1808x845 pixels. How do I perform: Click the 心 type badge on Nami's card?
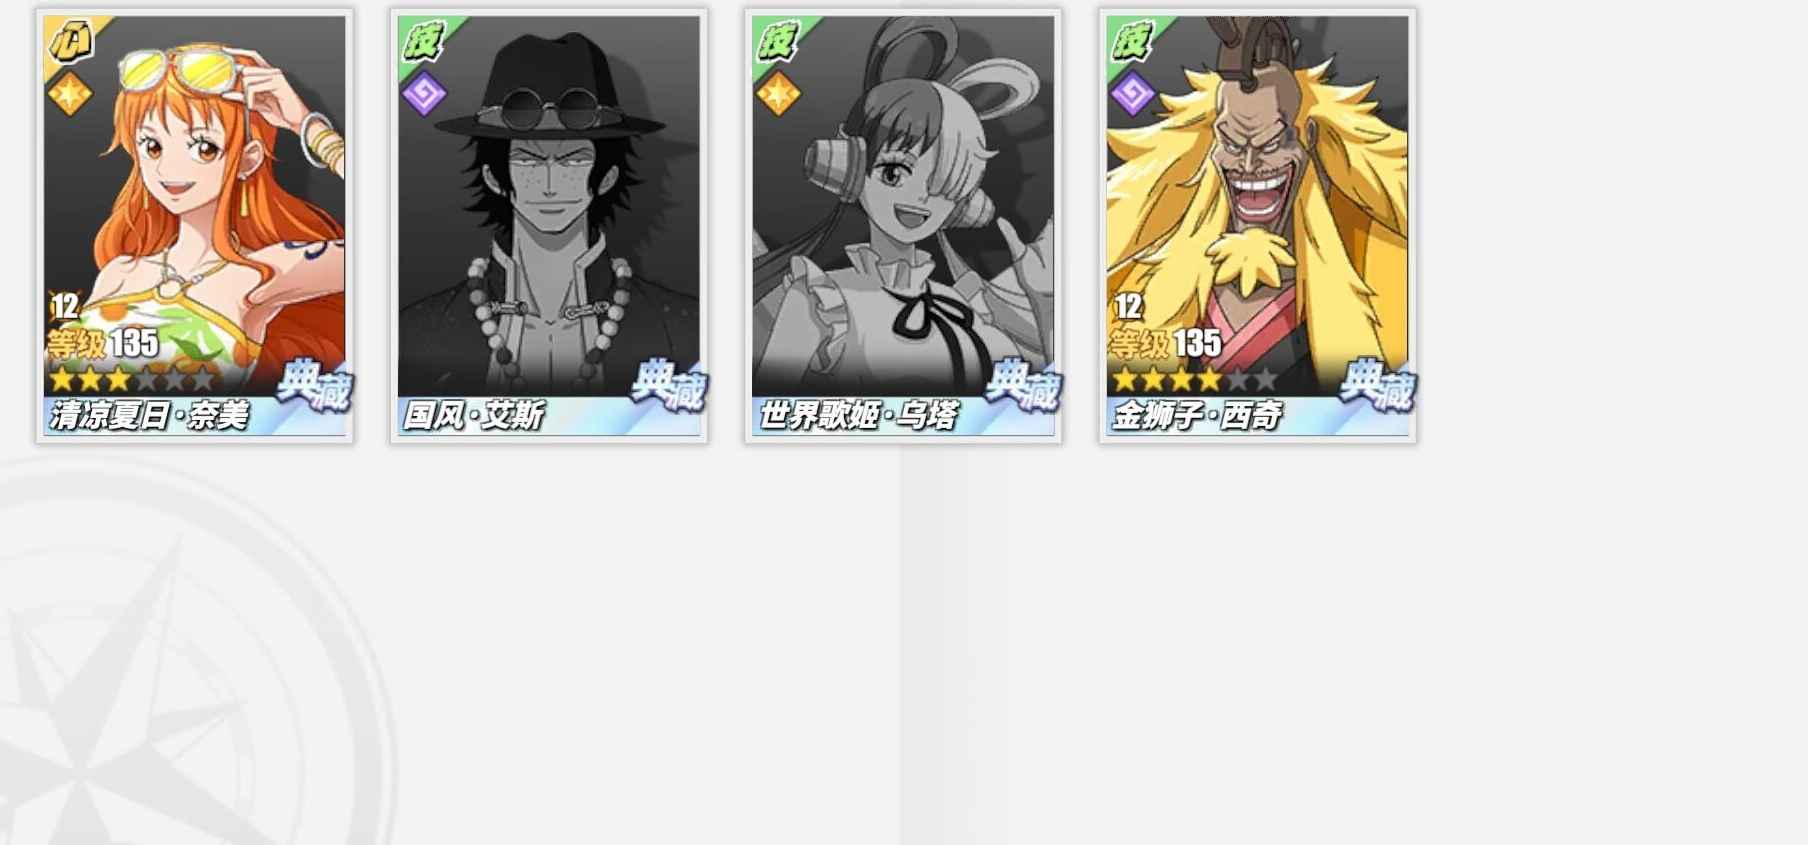click(70, 41)
